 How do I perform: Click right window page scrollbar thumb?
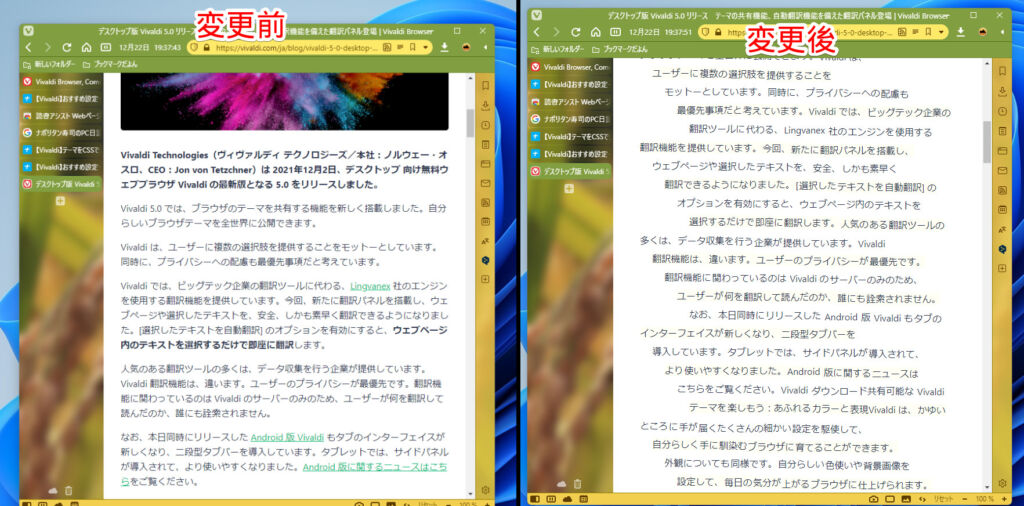point(986,142)
